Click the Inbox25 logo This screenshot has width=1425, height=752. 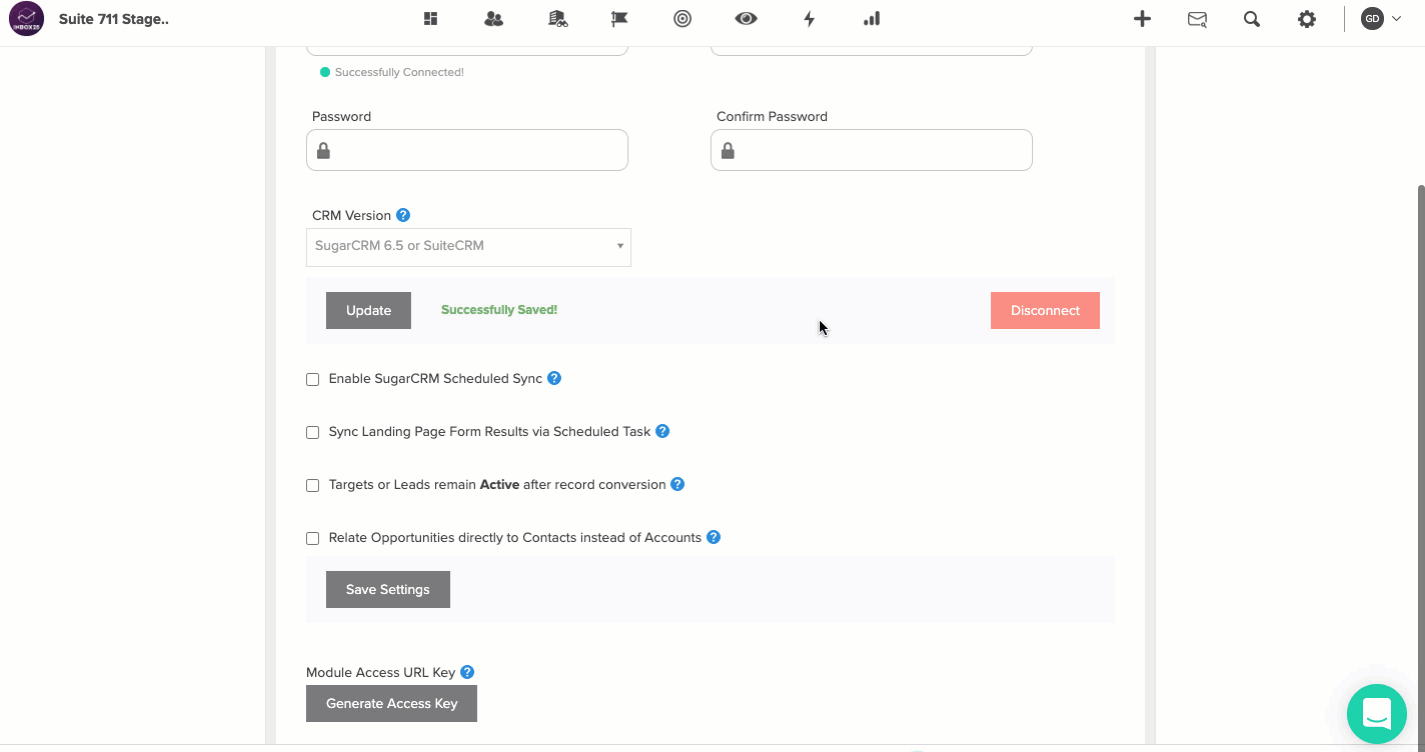click(27, 19)
